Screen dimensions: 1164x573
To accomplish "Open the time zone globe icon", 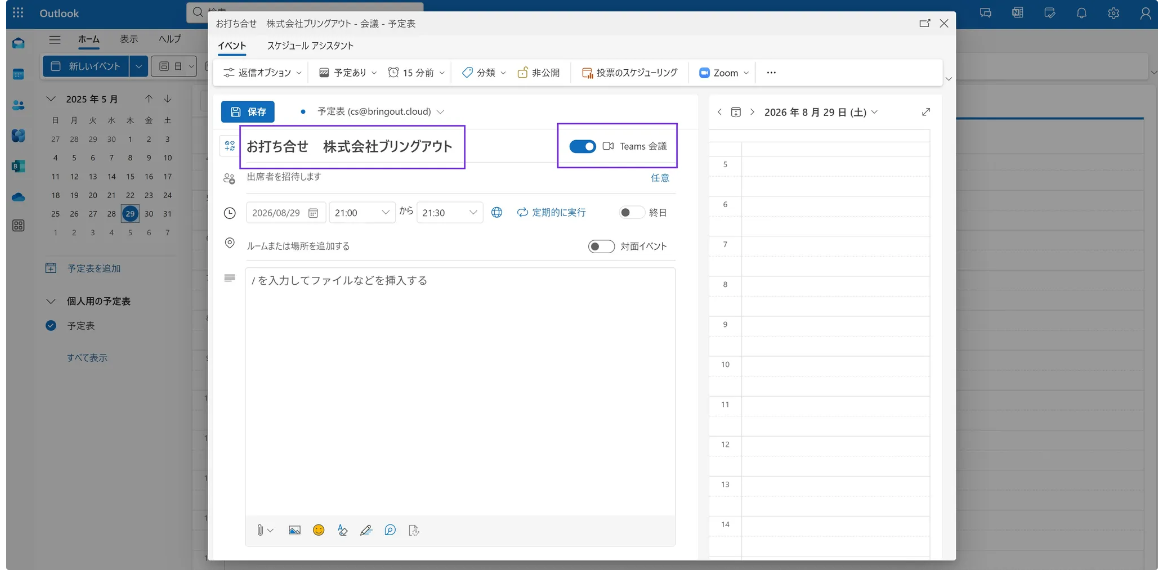I will [x=497, y=212].
